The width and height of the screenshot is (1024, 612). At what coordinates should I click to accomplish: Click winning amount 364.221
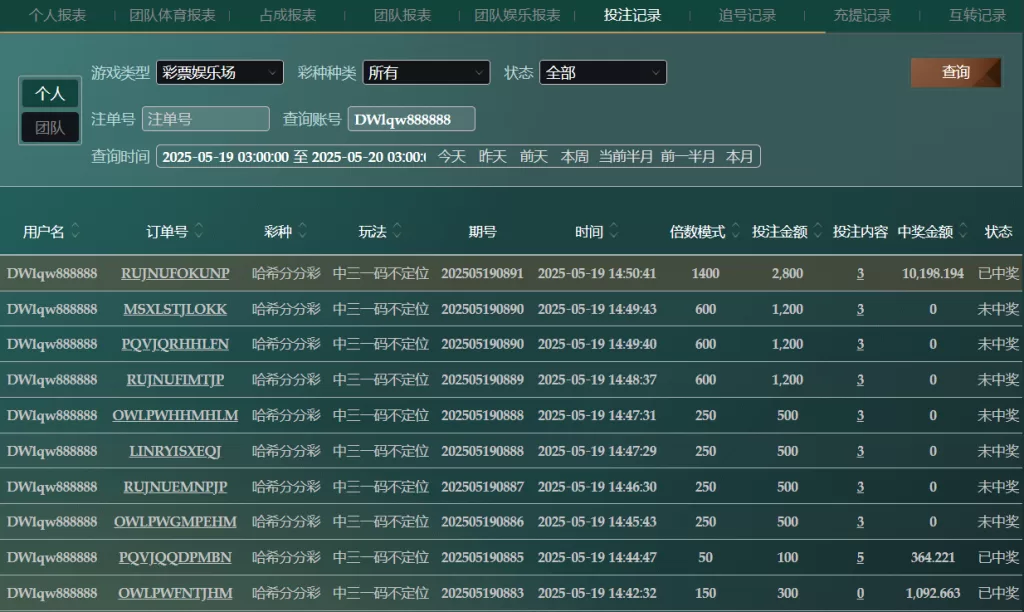click(933, 558)
